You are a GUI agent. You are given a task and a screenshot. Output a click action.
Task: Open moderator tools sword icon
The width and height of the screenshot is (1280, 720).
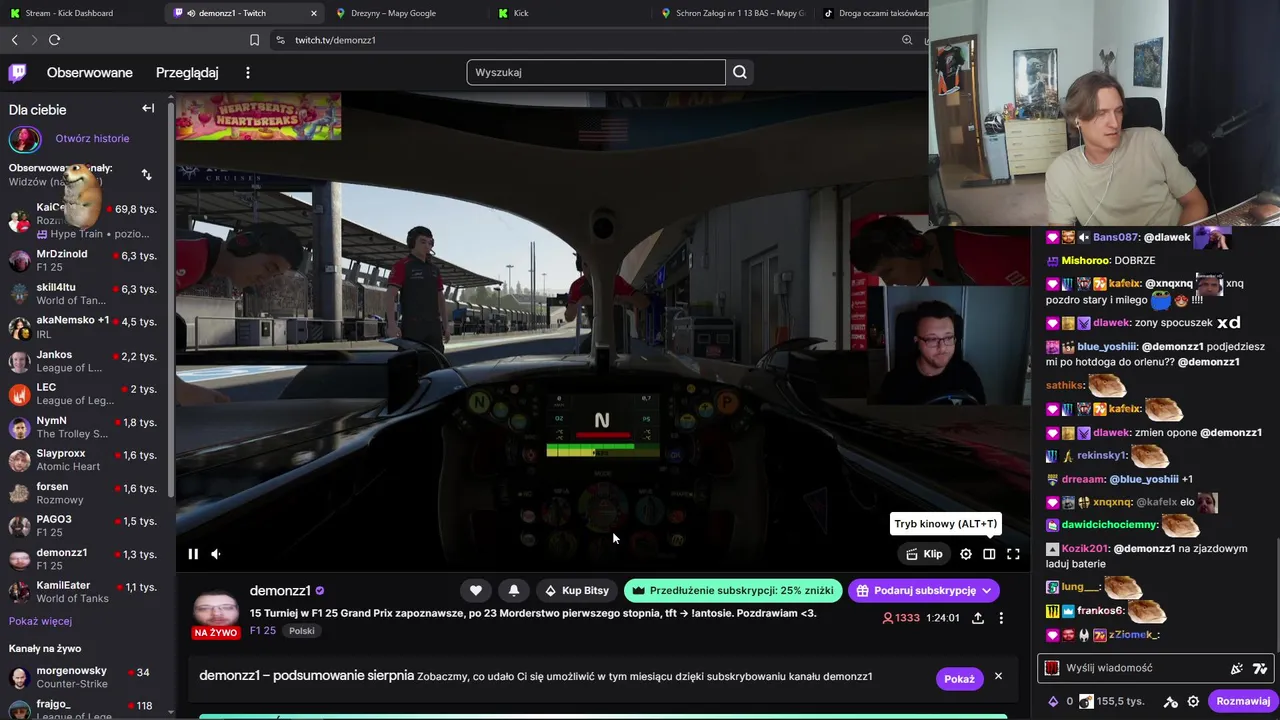click(x=1171, y=701)
